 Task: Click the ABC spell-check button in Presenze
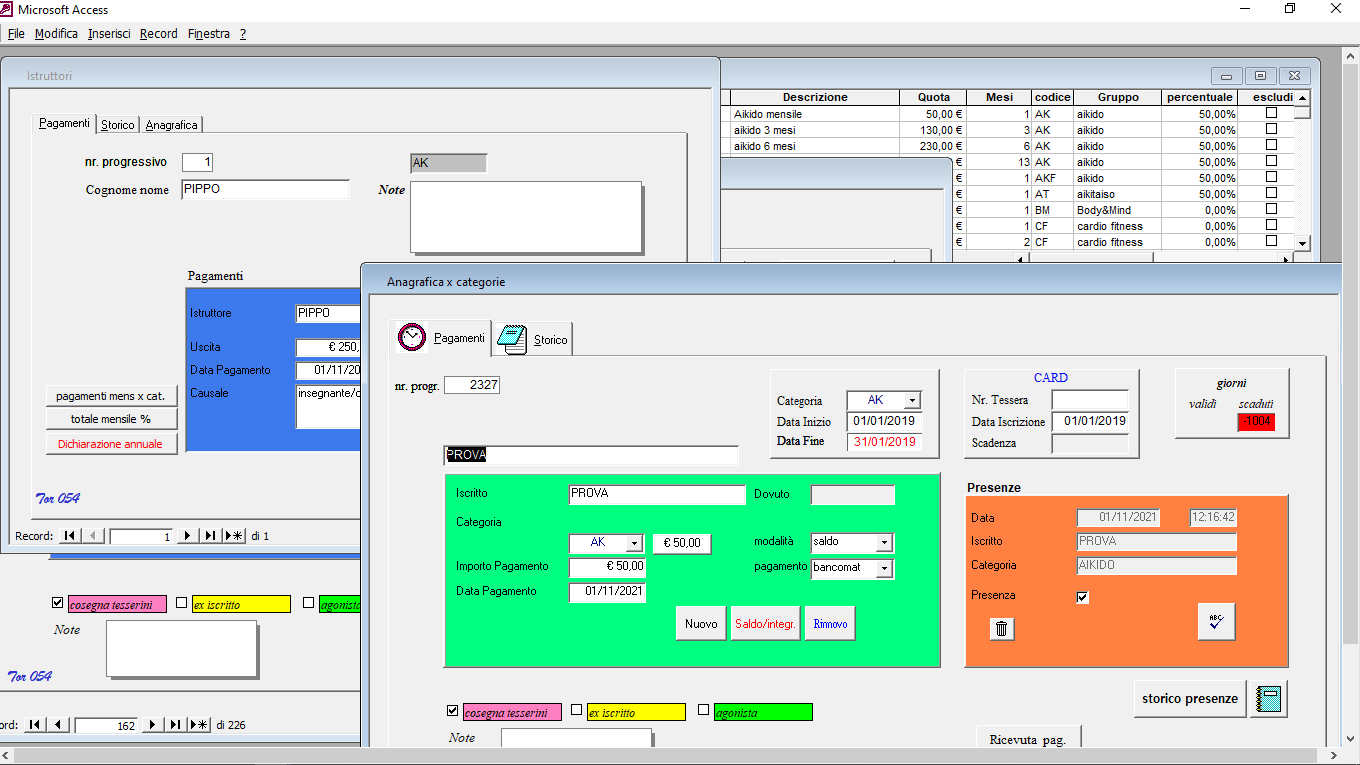[x=1216, y=622]
